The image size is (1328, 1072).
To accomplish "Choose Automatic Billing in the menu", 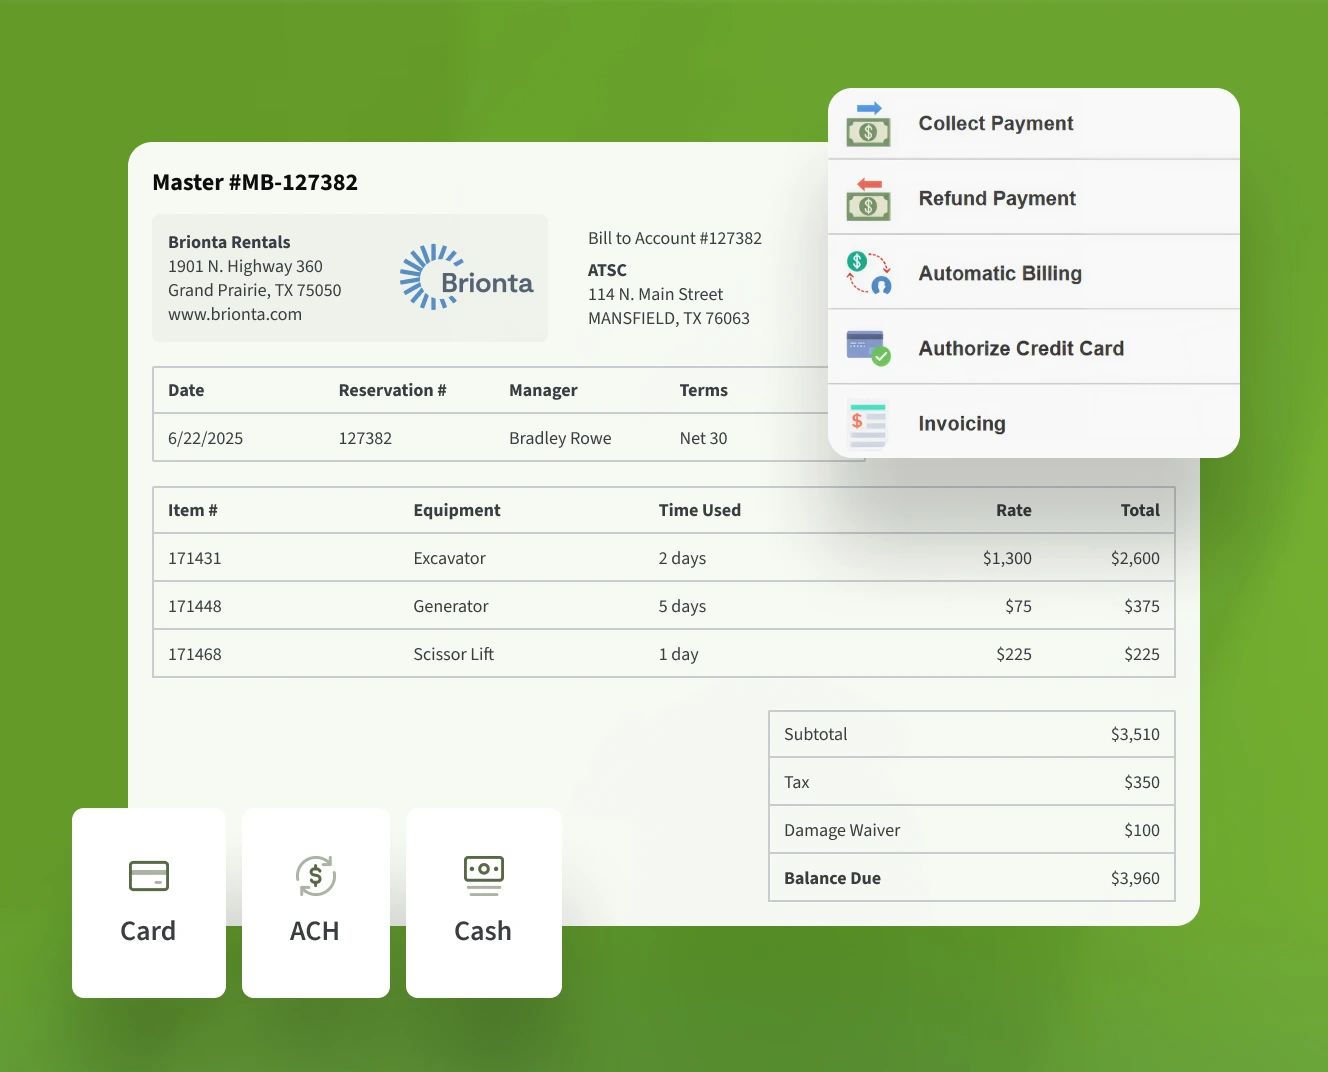I will (x=1000, y=274).
